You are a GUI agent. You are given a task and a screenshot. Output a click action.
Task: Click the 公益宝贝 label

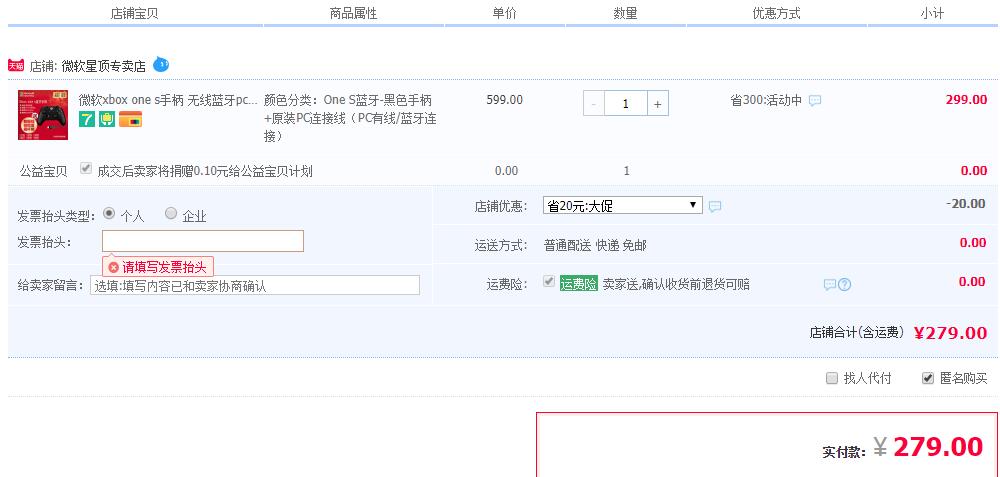coord(43,171)
